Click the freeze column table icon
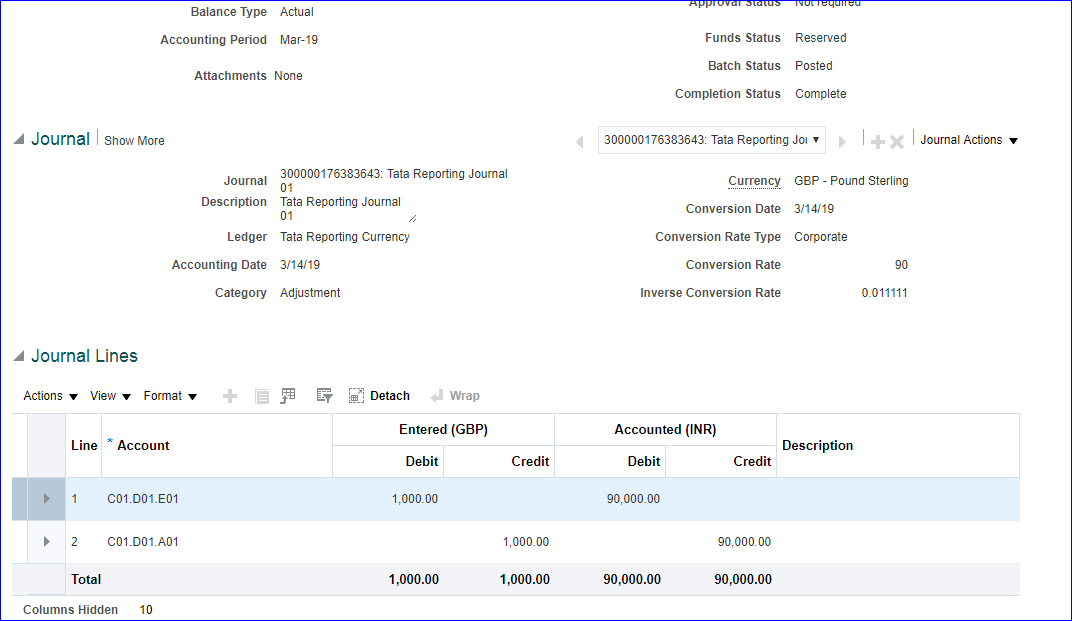 coord(288,396)
